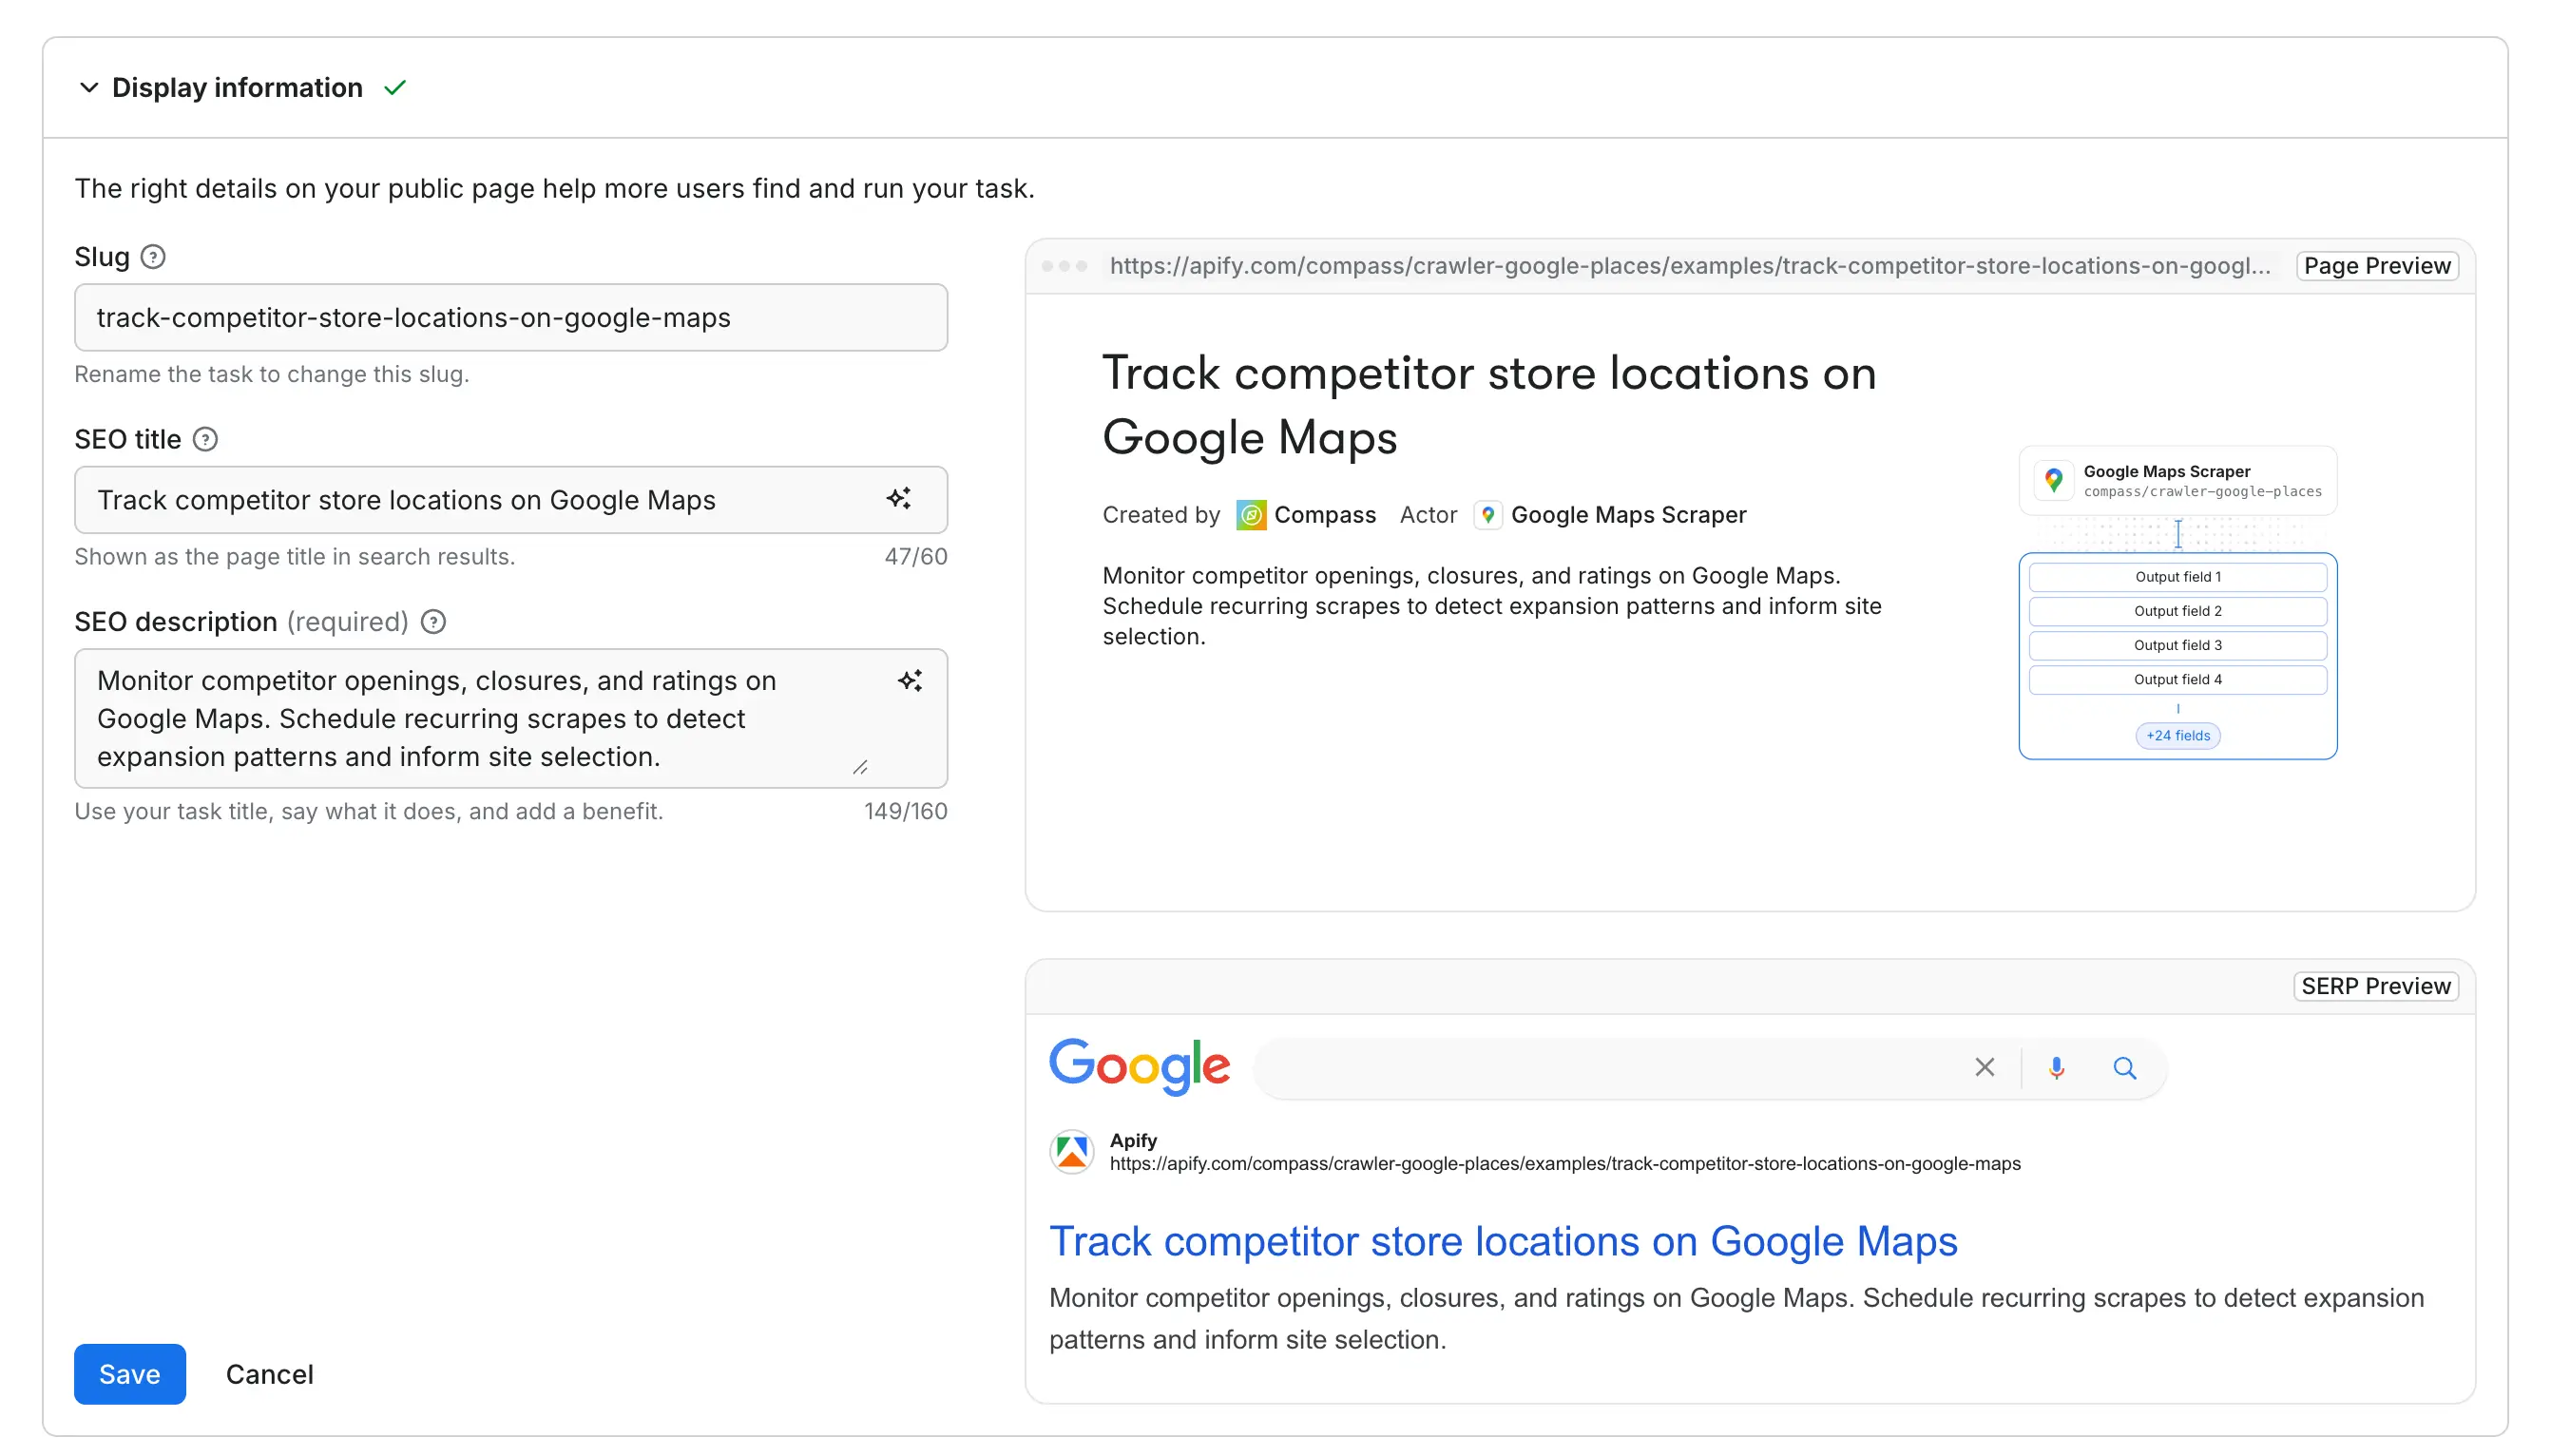Click the Google logo in SERP preview
Viewport: 2551px width, 1456px height.
point(1139,1066)
